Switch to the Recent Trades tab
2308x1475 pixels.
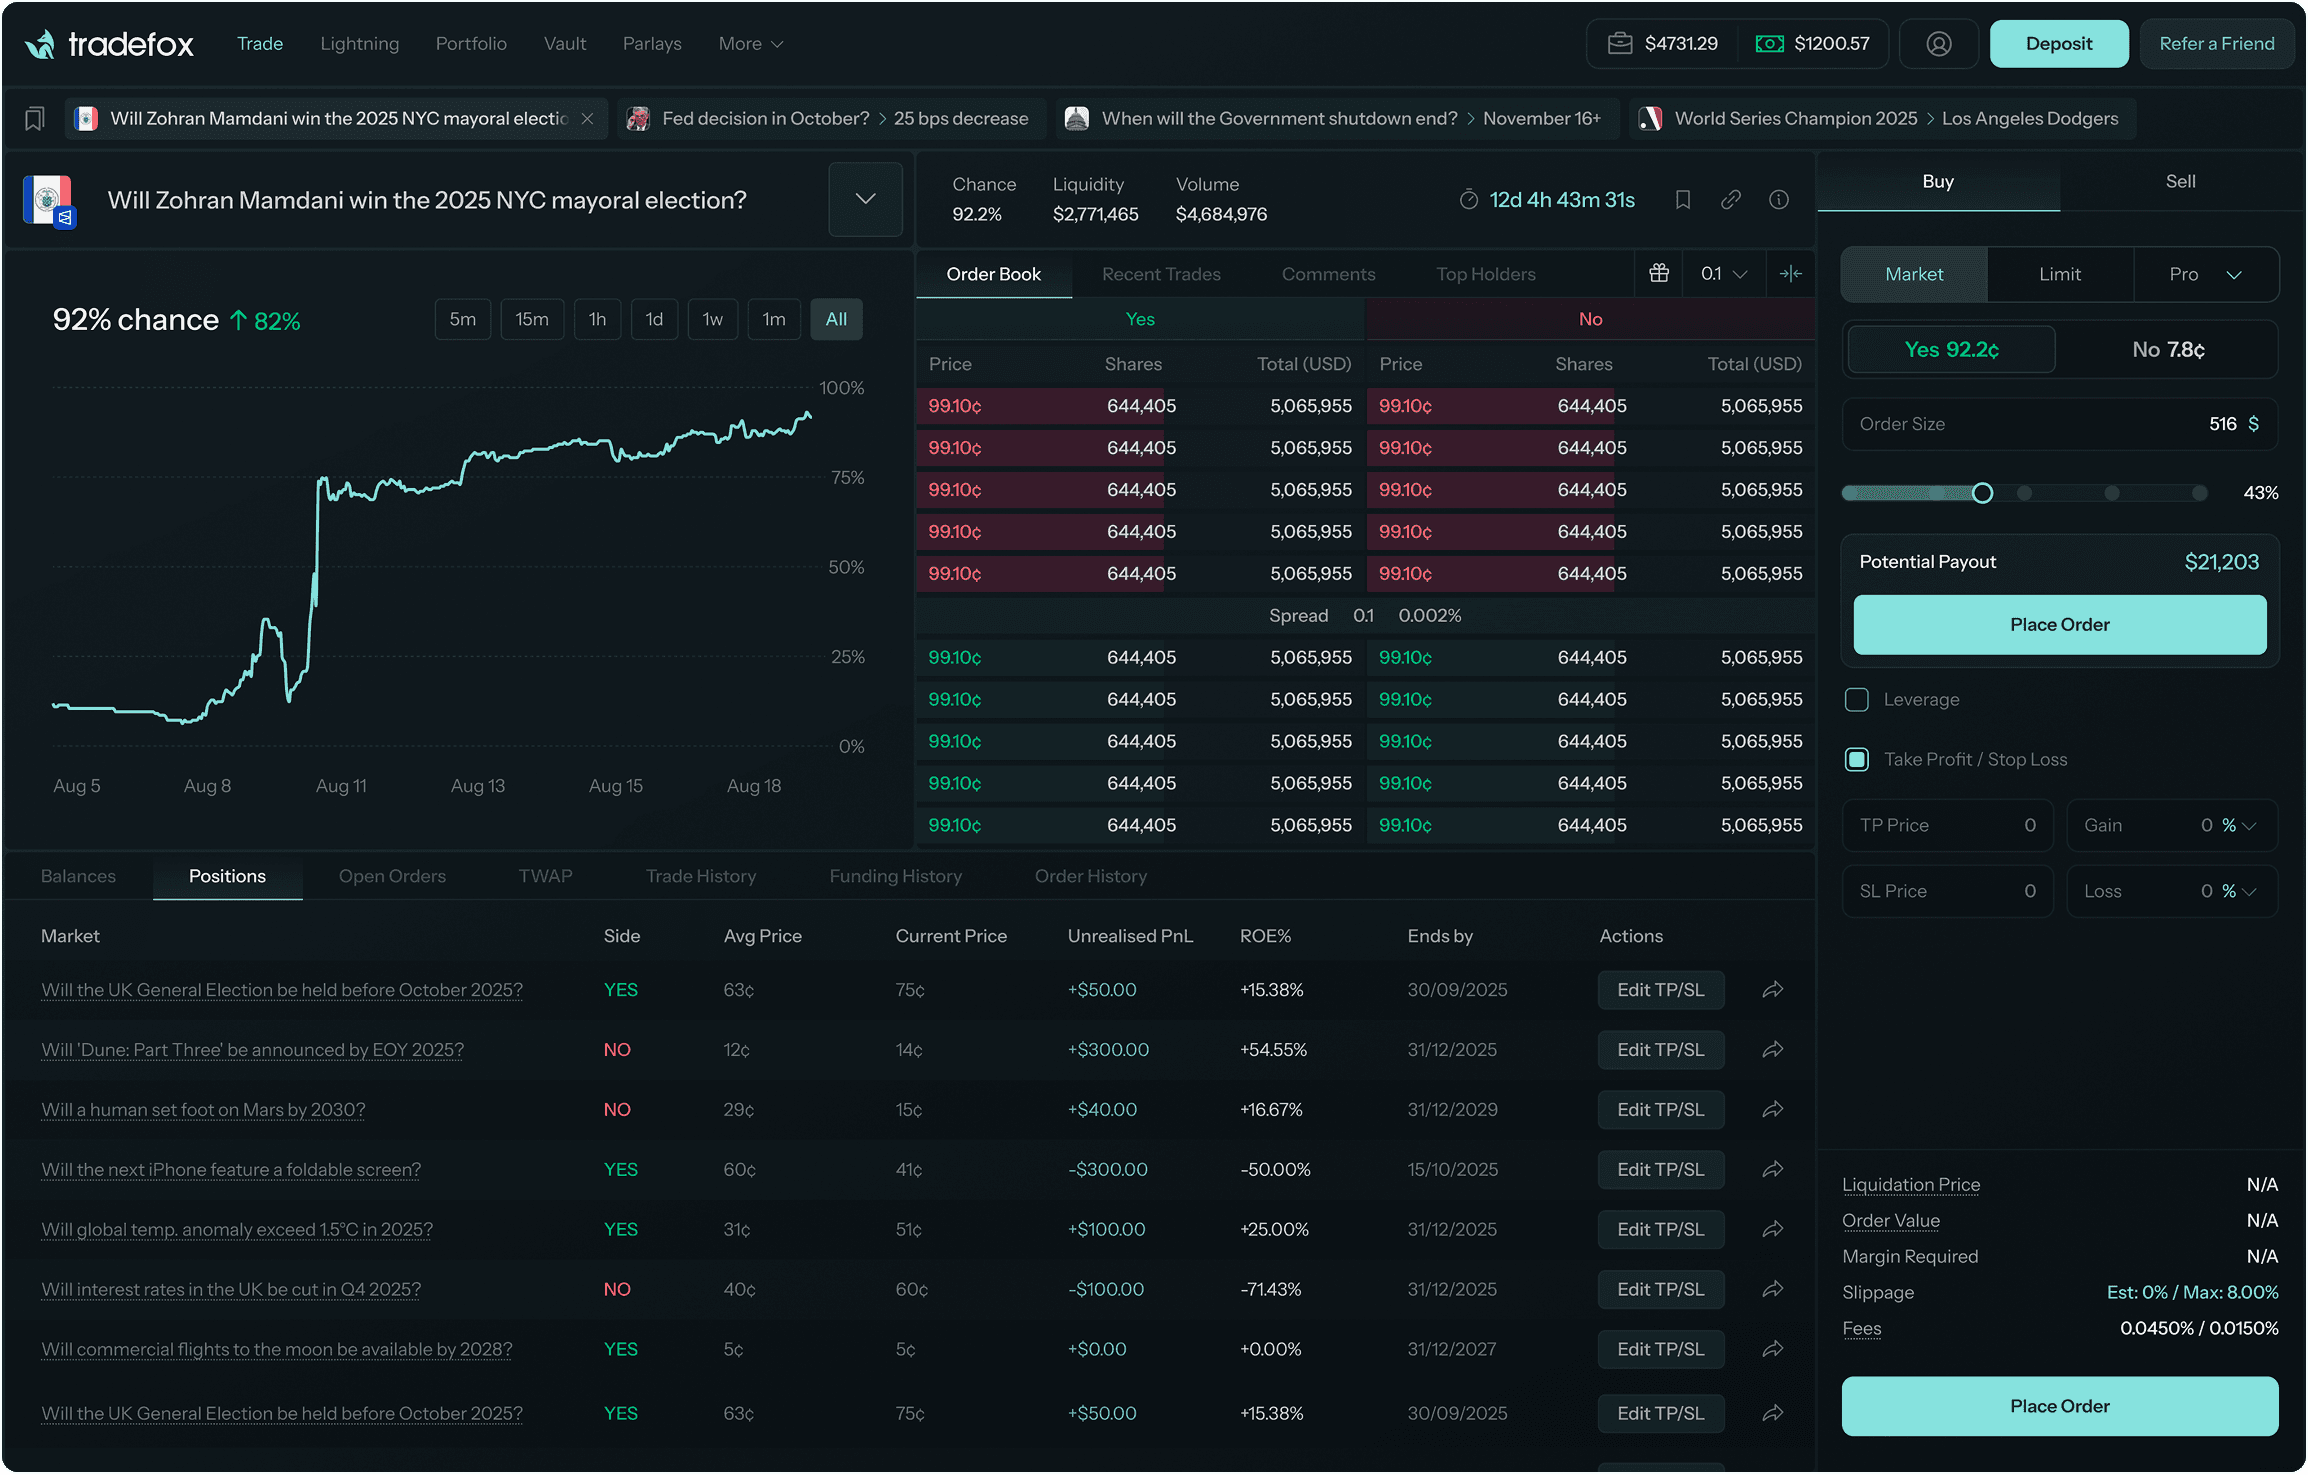1161,274
